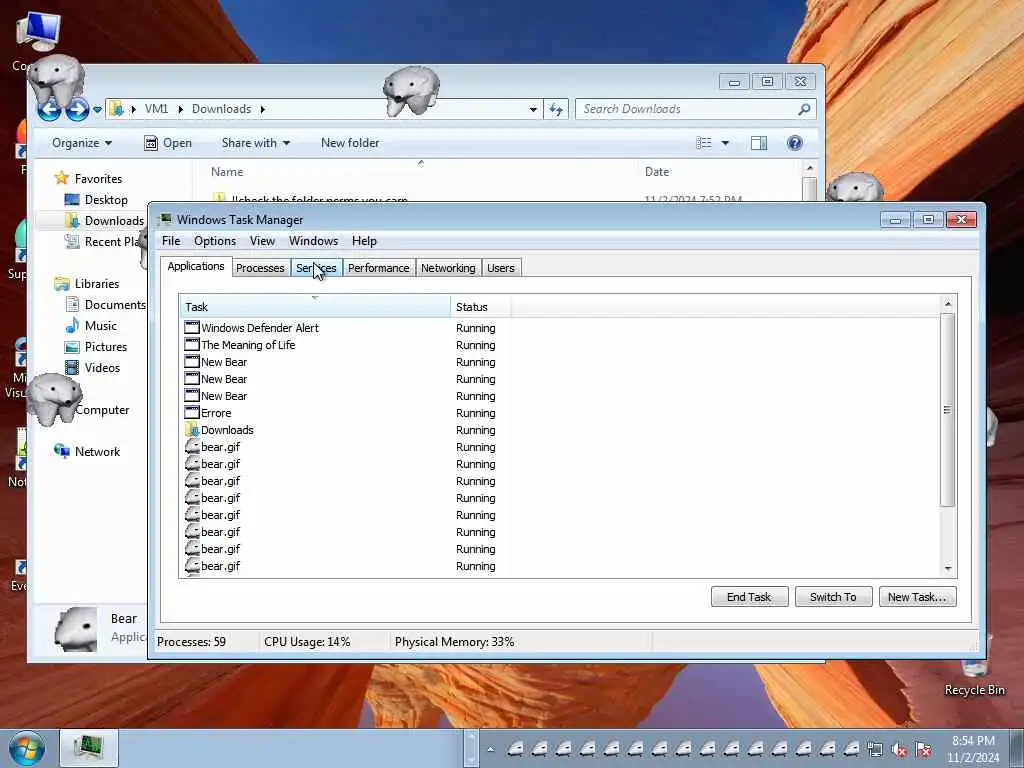The width and height of the screenshot is (1024, 768).
Task: Click the Back arrow in Explorer window
Action: (x=50, y=110)
